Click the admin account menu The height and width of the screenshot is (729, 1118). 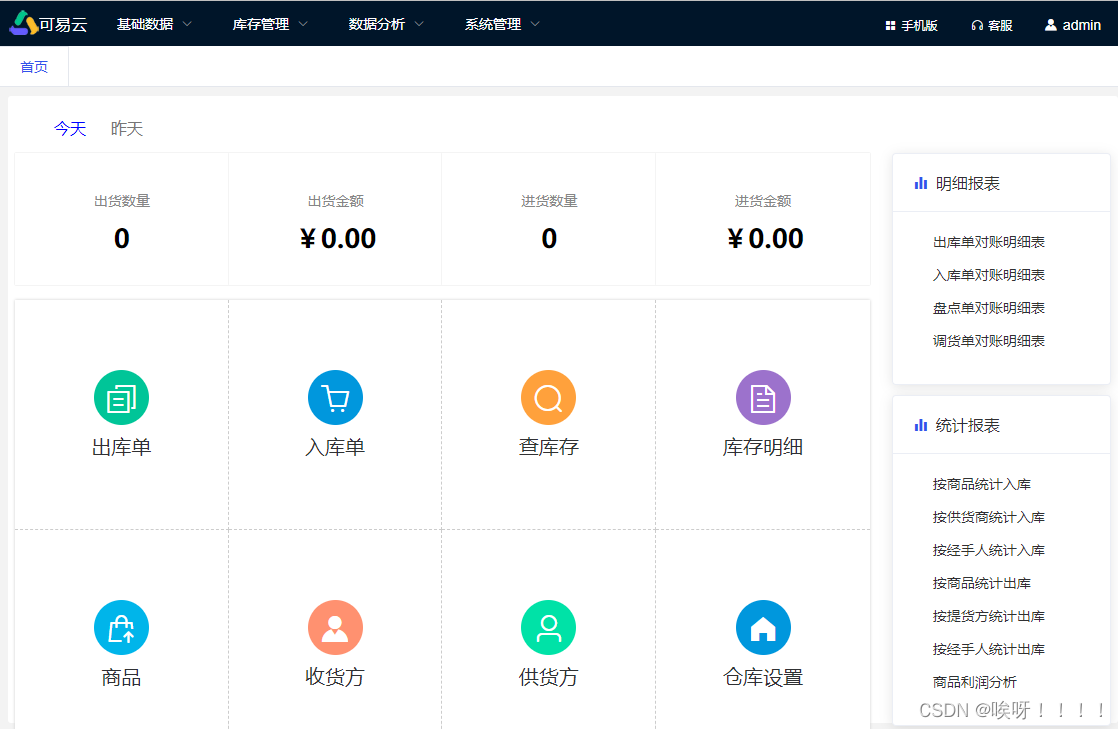[x=1072, y=24]
